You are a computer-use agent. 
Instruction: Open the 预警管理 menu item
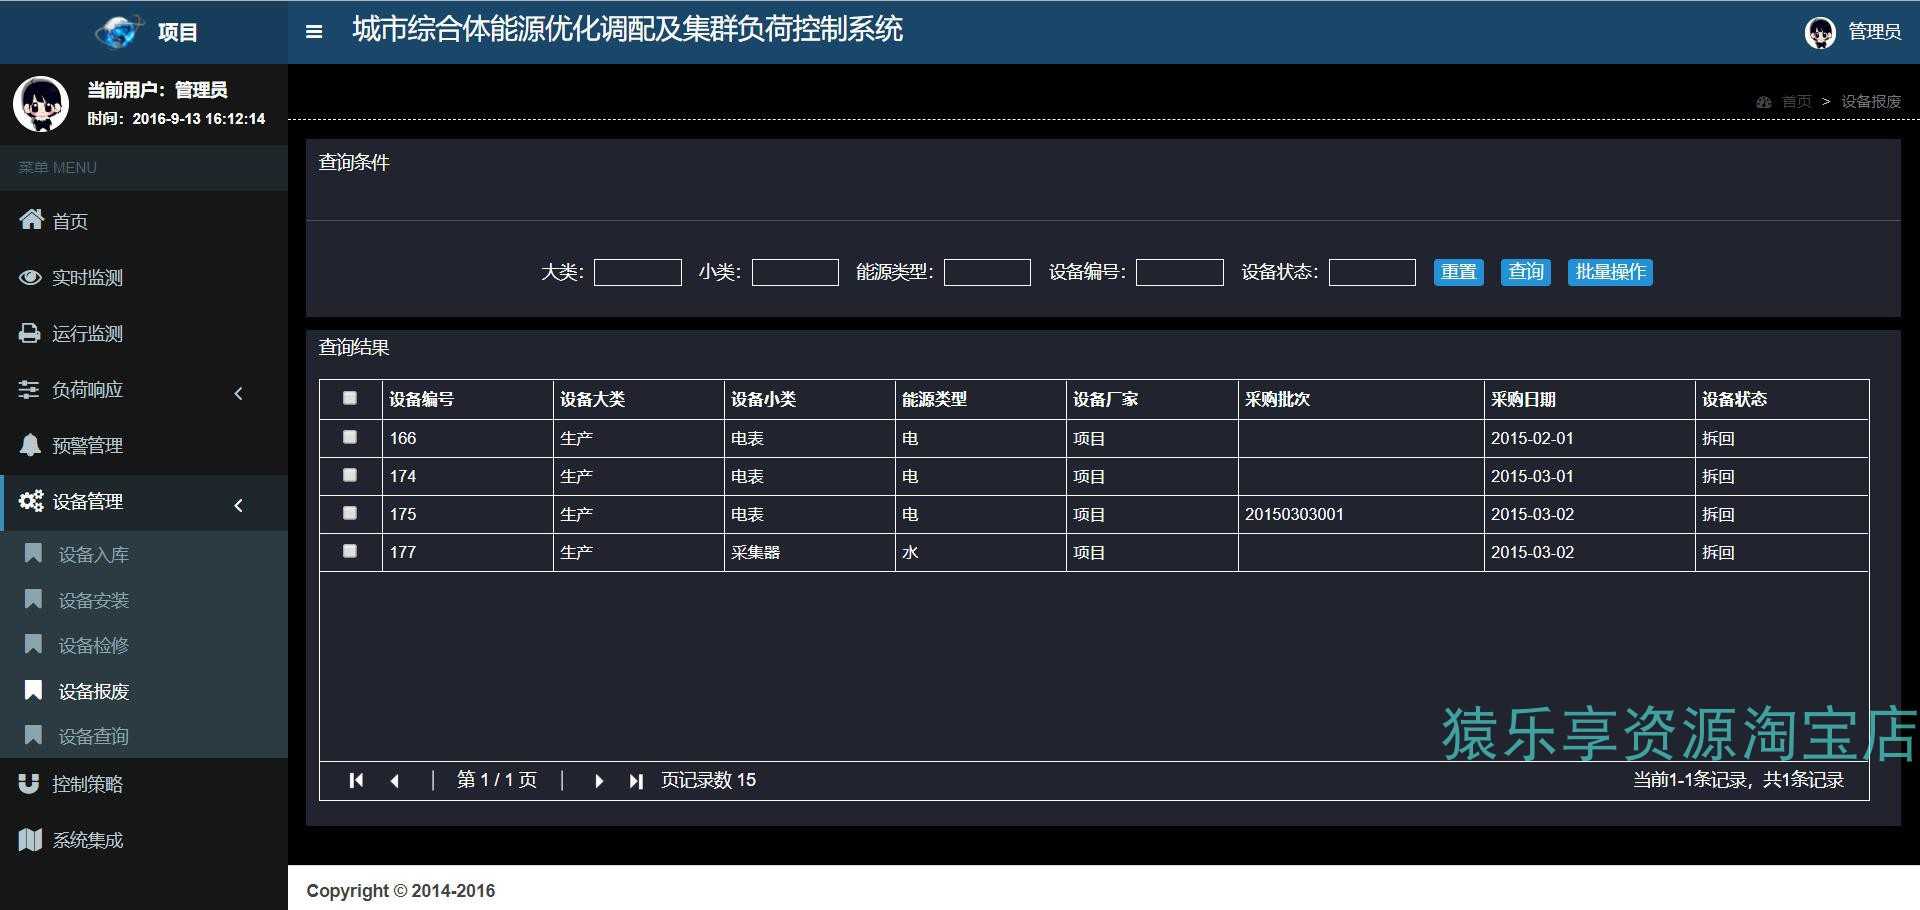tap(144, 445)
